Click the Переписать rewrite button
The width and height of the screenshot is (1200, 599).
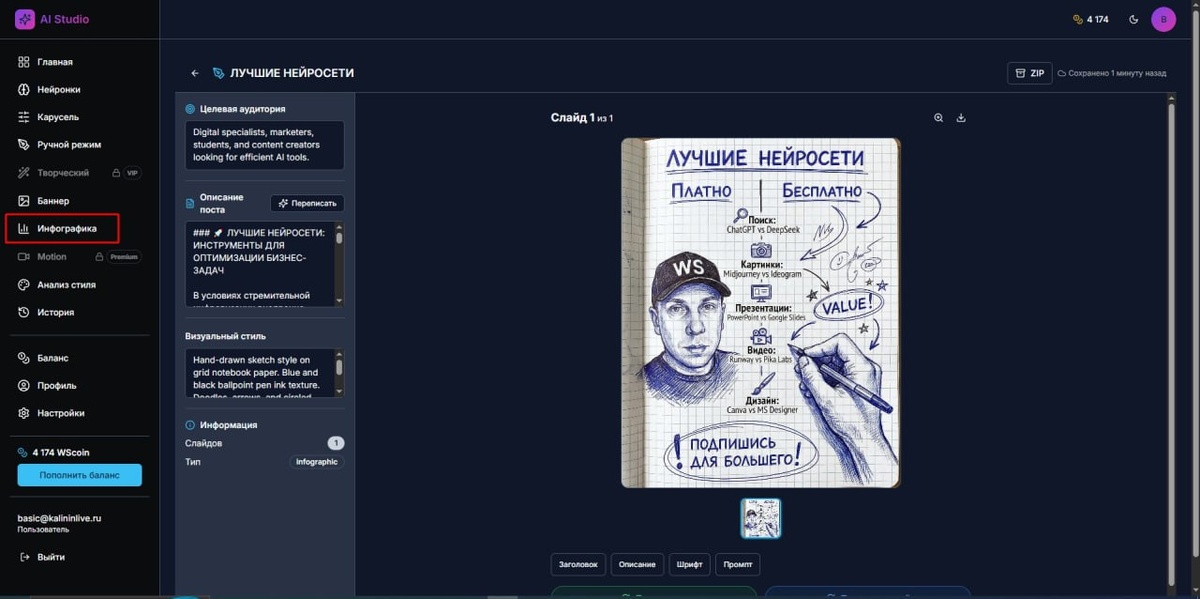click(x=307, y=203)
